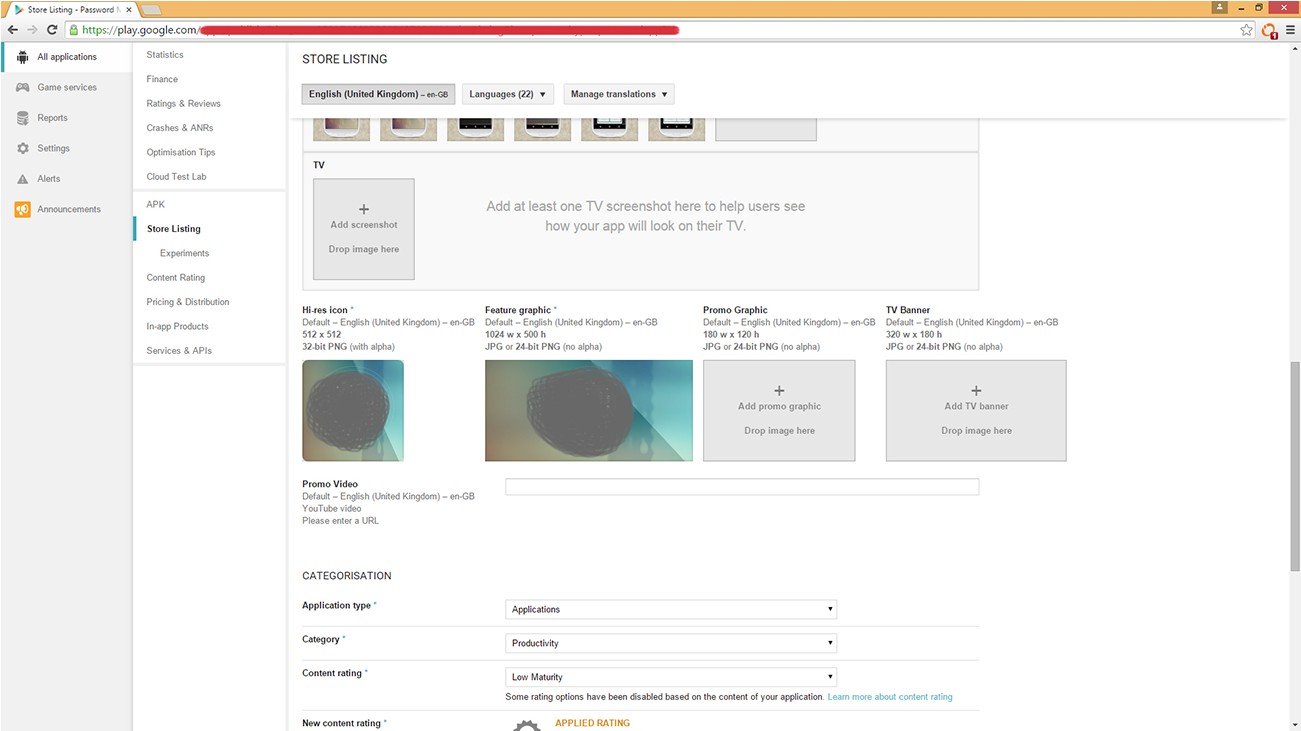Click the page vertical scrollbar
The height and width of the screenshot is (731, 1301).
(x=1295, y=466)
